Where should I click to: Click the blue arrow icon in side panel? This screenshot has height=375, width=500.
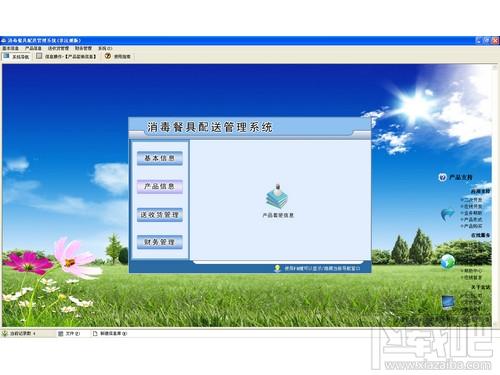(x=447, y=214)
